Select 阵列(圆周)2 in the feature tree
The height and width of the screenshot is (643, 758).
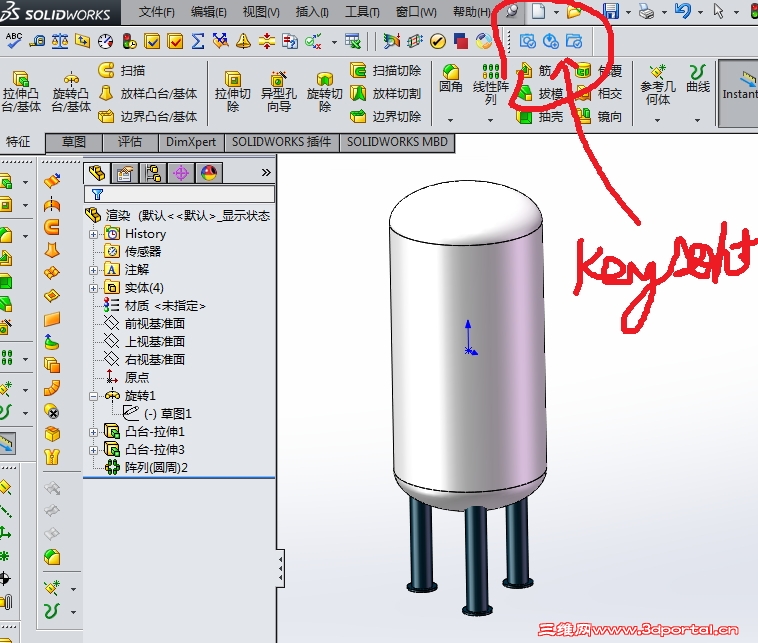(x=156, y=468)
